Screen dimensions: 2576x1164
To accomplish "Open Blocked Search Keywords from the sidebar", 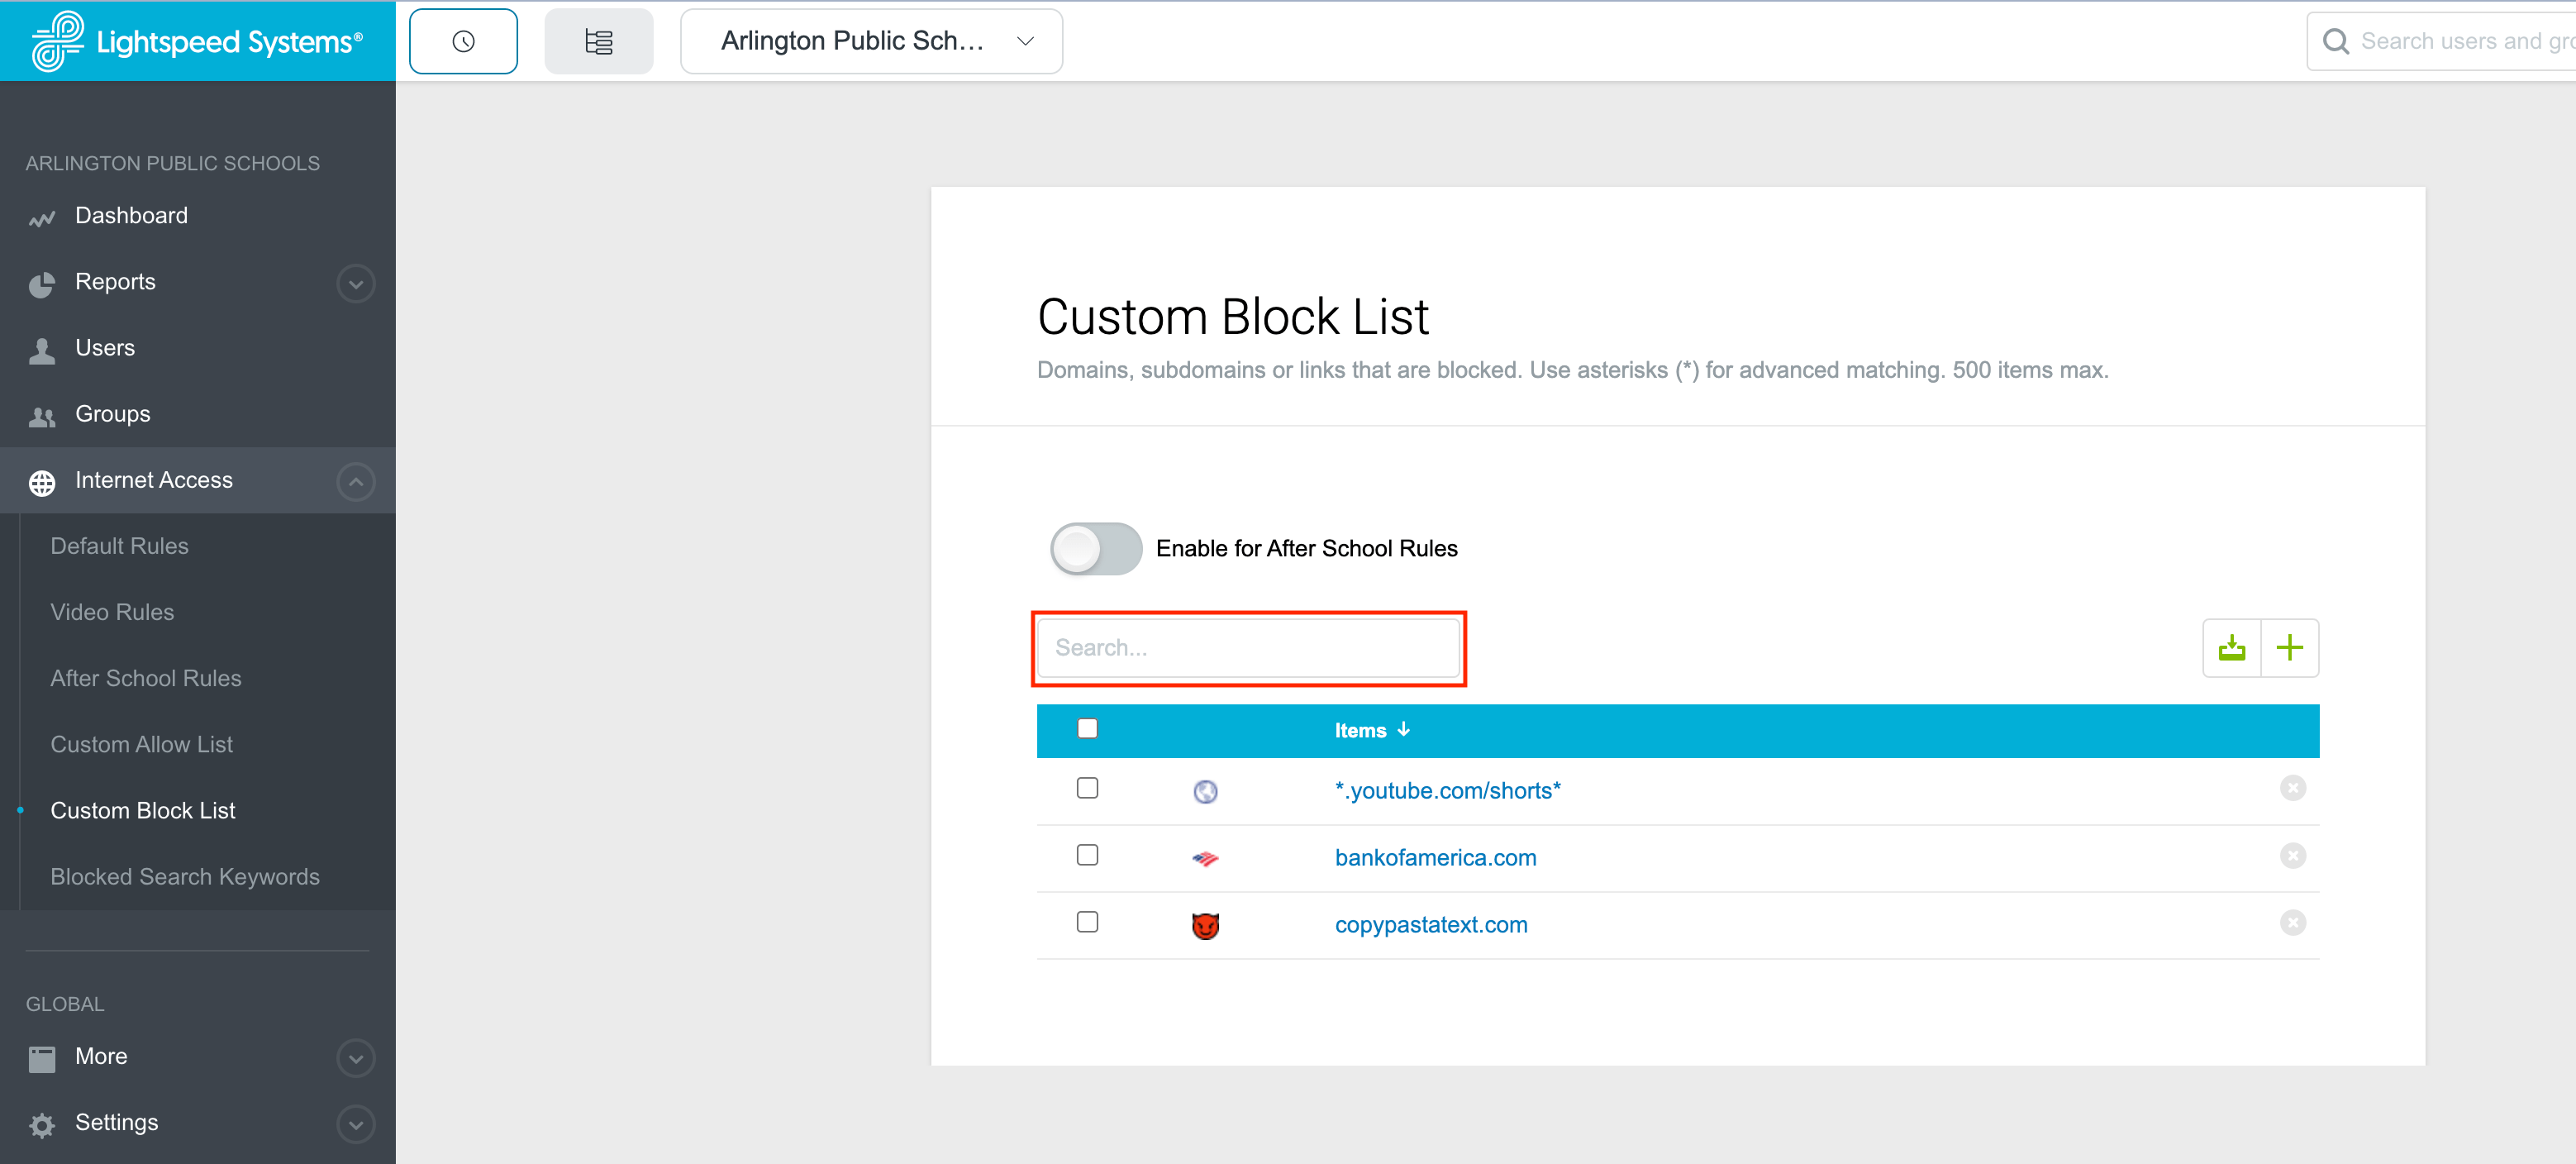I will tap(184, 877).
